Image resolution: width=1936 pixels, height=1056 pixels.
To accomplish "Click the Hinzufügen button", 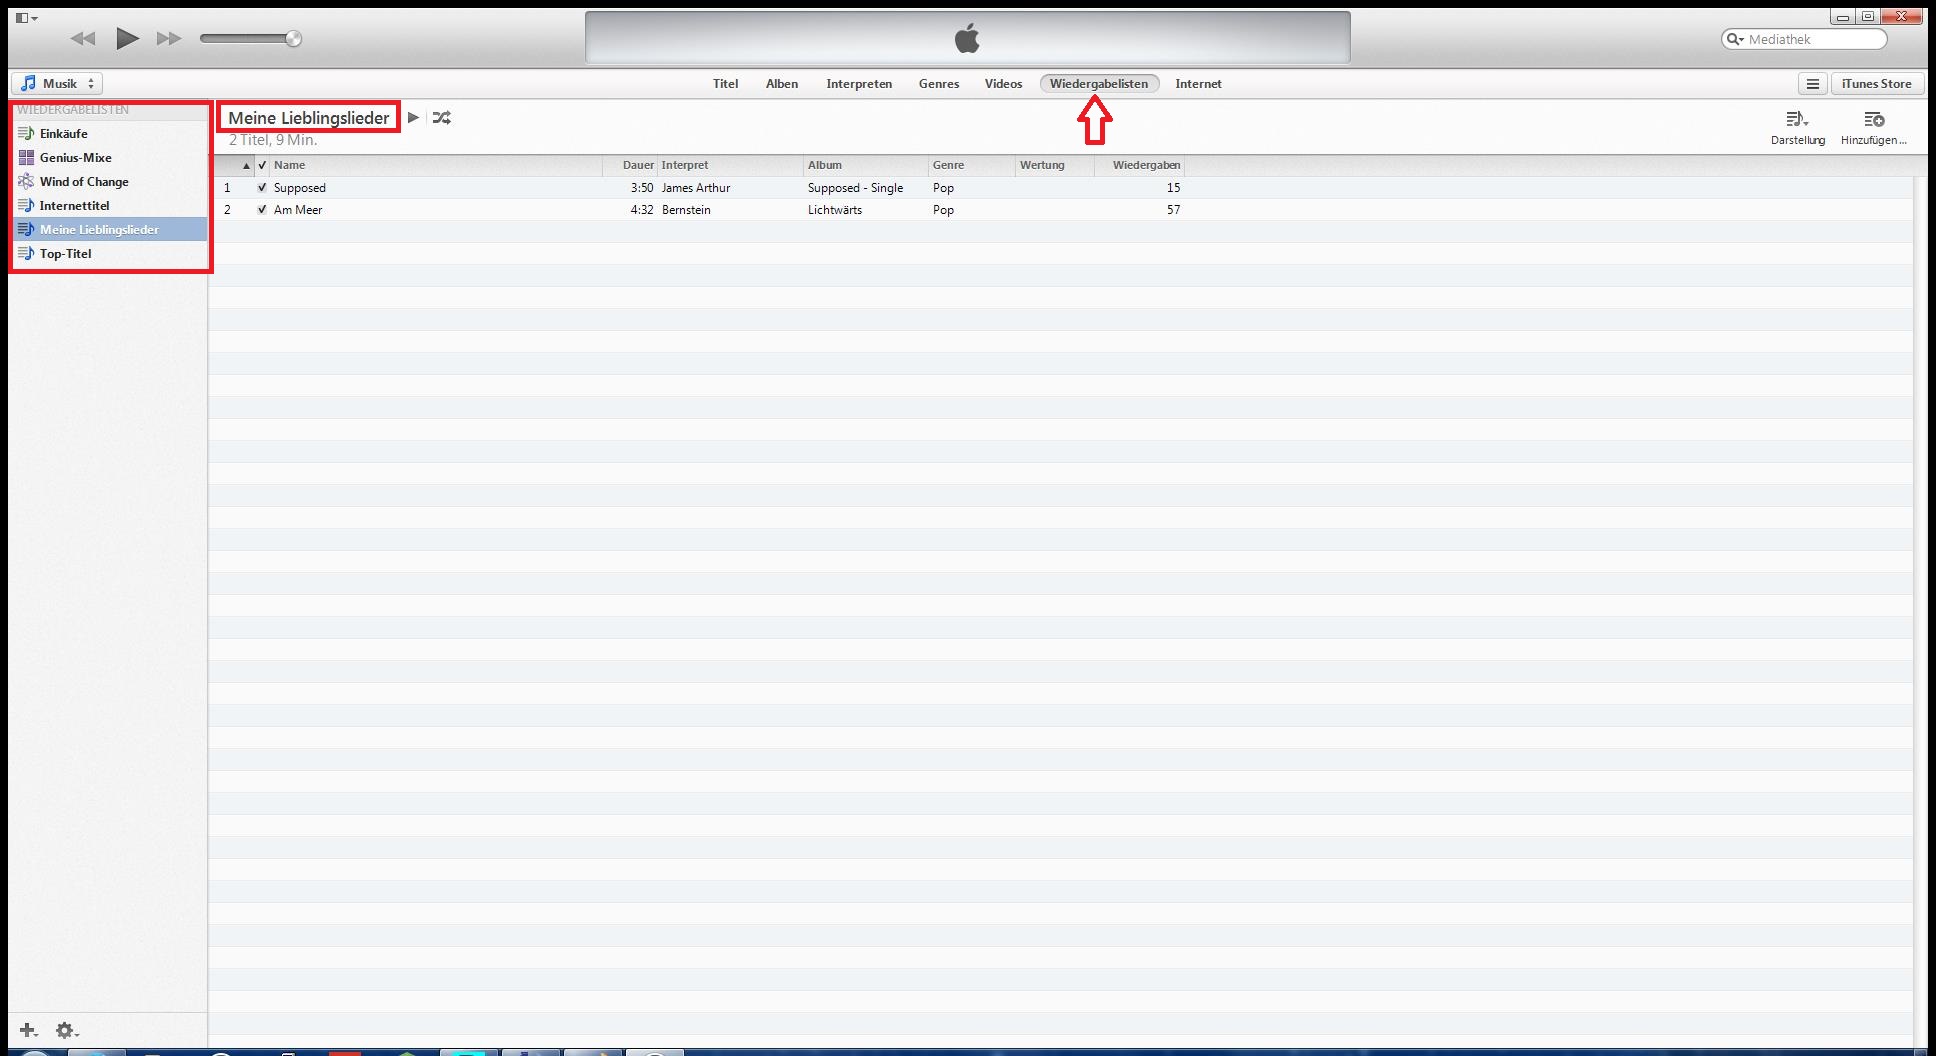I will [1873, 128].
